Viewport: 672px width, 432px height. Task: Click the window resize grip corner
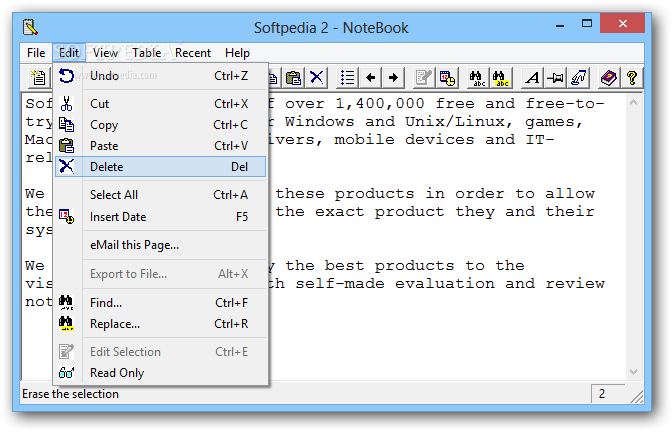pyautogui.click(x=636, y=397)
